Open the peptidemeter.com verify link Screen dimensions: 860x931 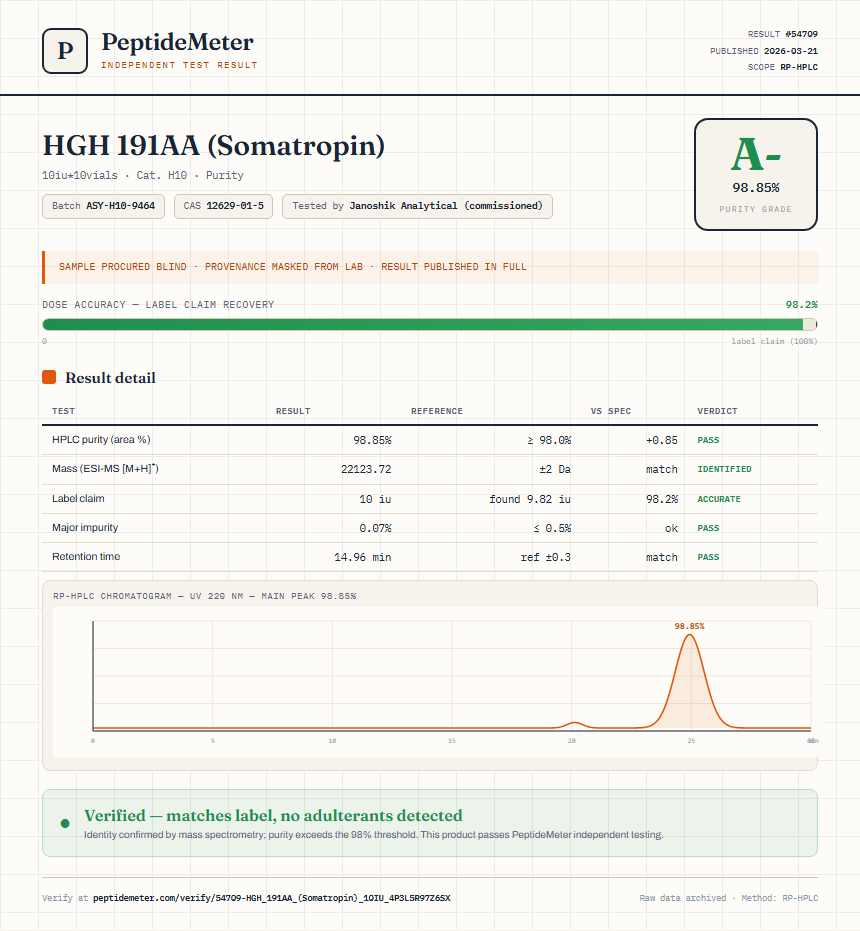point(271,898)
